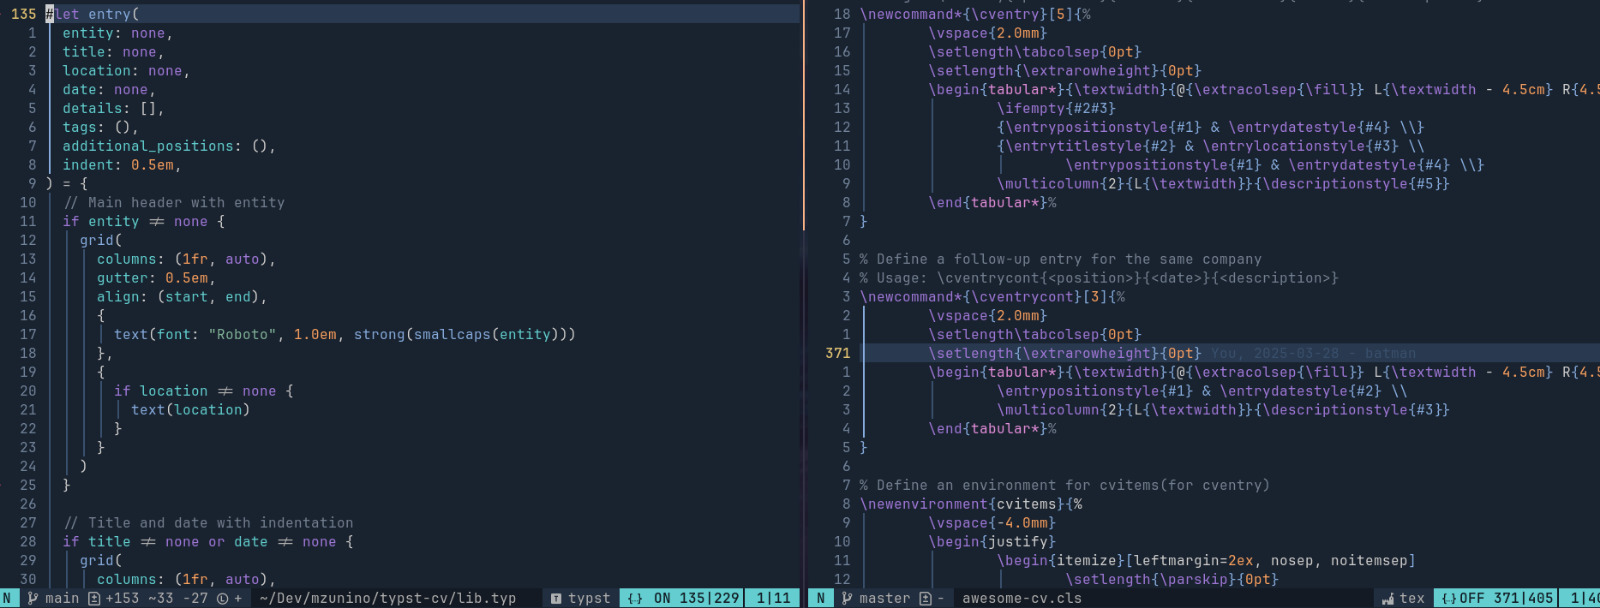The height and width of the screenshot is (608, 1600).
Task: Click 'tex' filetype label in statusline
Action: click(1412, 598)
